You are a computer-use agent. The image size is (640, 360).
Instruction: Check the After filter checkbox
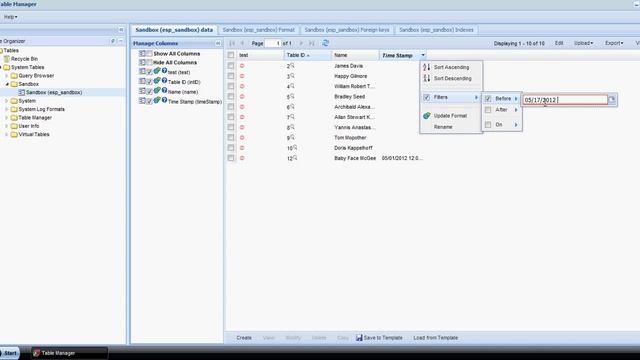pos(488,110)
